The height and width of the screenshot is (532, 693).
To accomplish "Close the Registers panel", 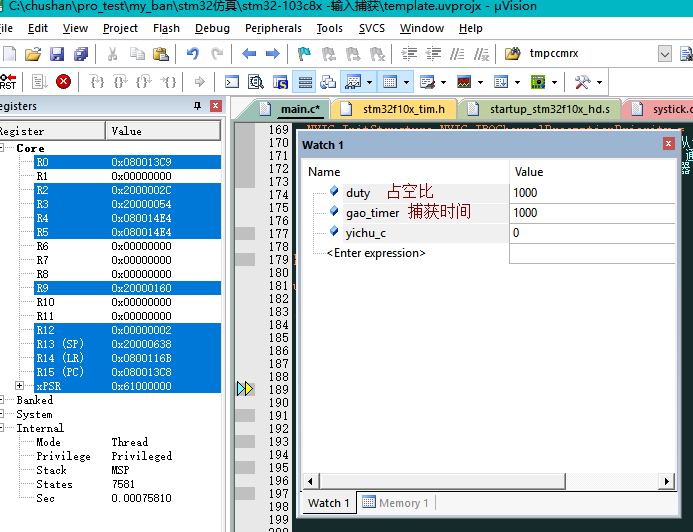I will point(216,106).
